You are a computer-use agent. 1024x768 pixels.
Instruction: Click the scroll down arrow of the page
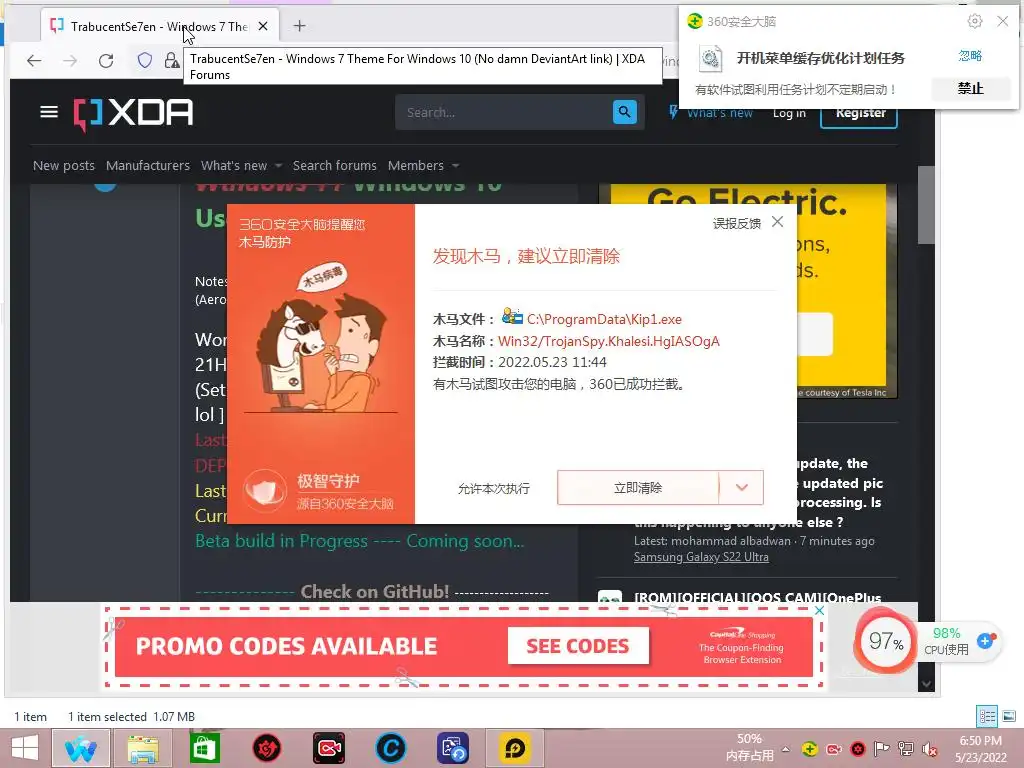pos(925,684)
